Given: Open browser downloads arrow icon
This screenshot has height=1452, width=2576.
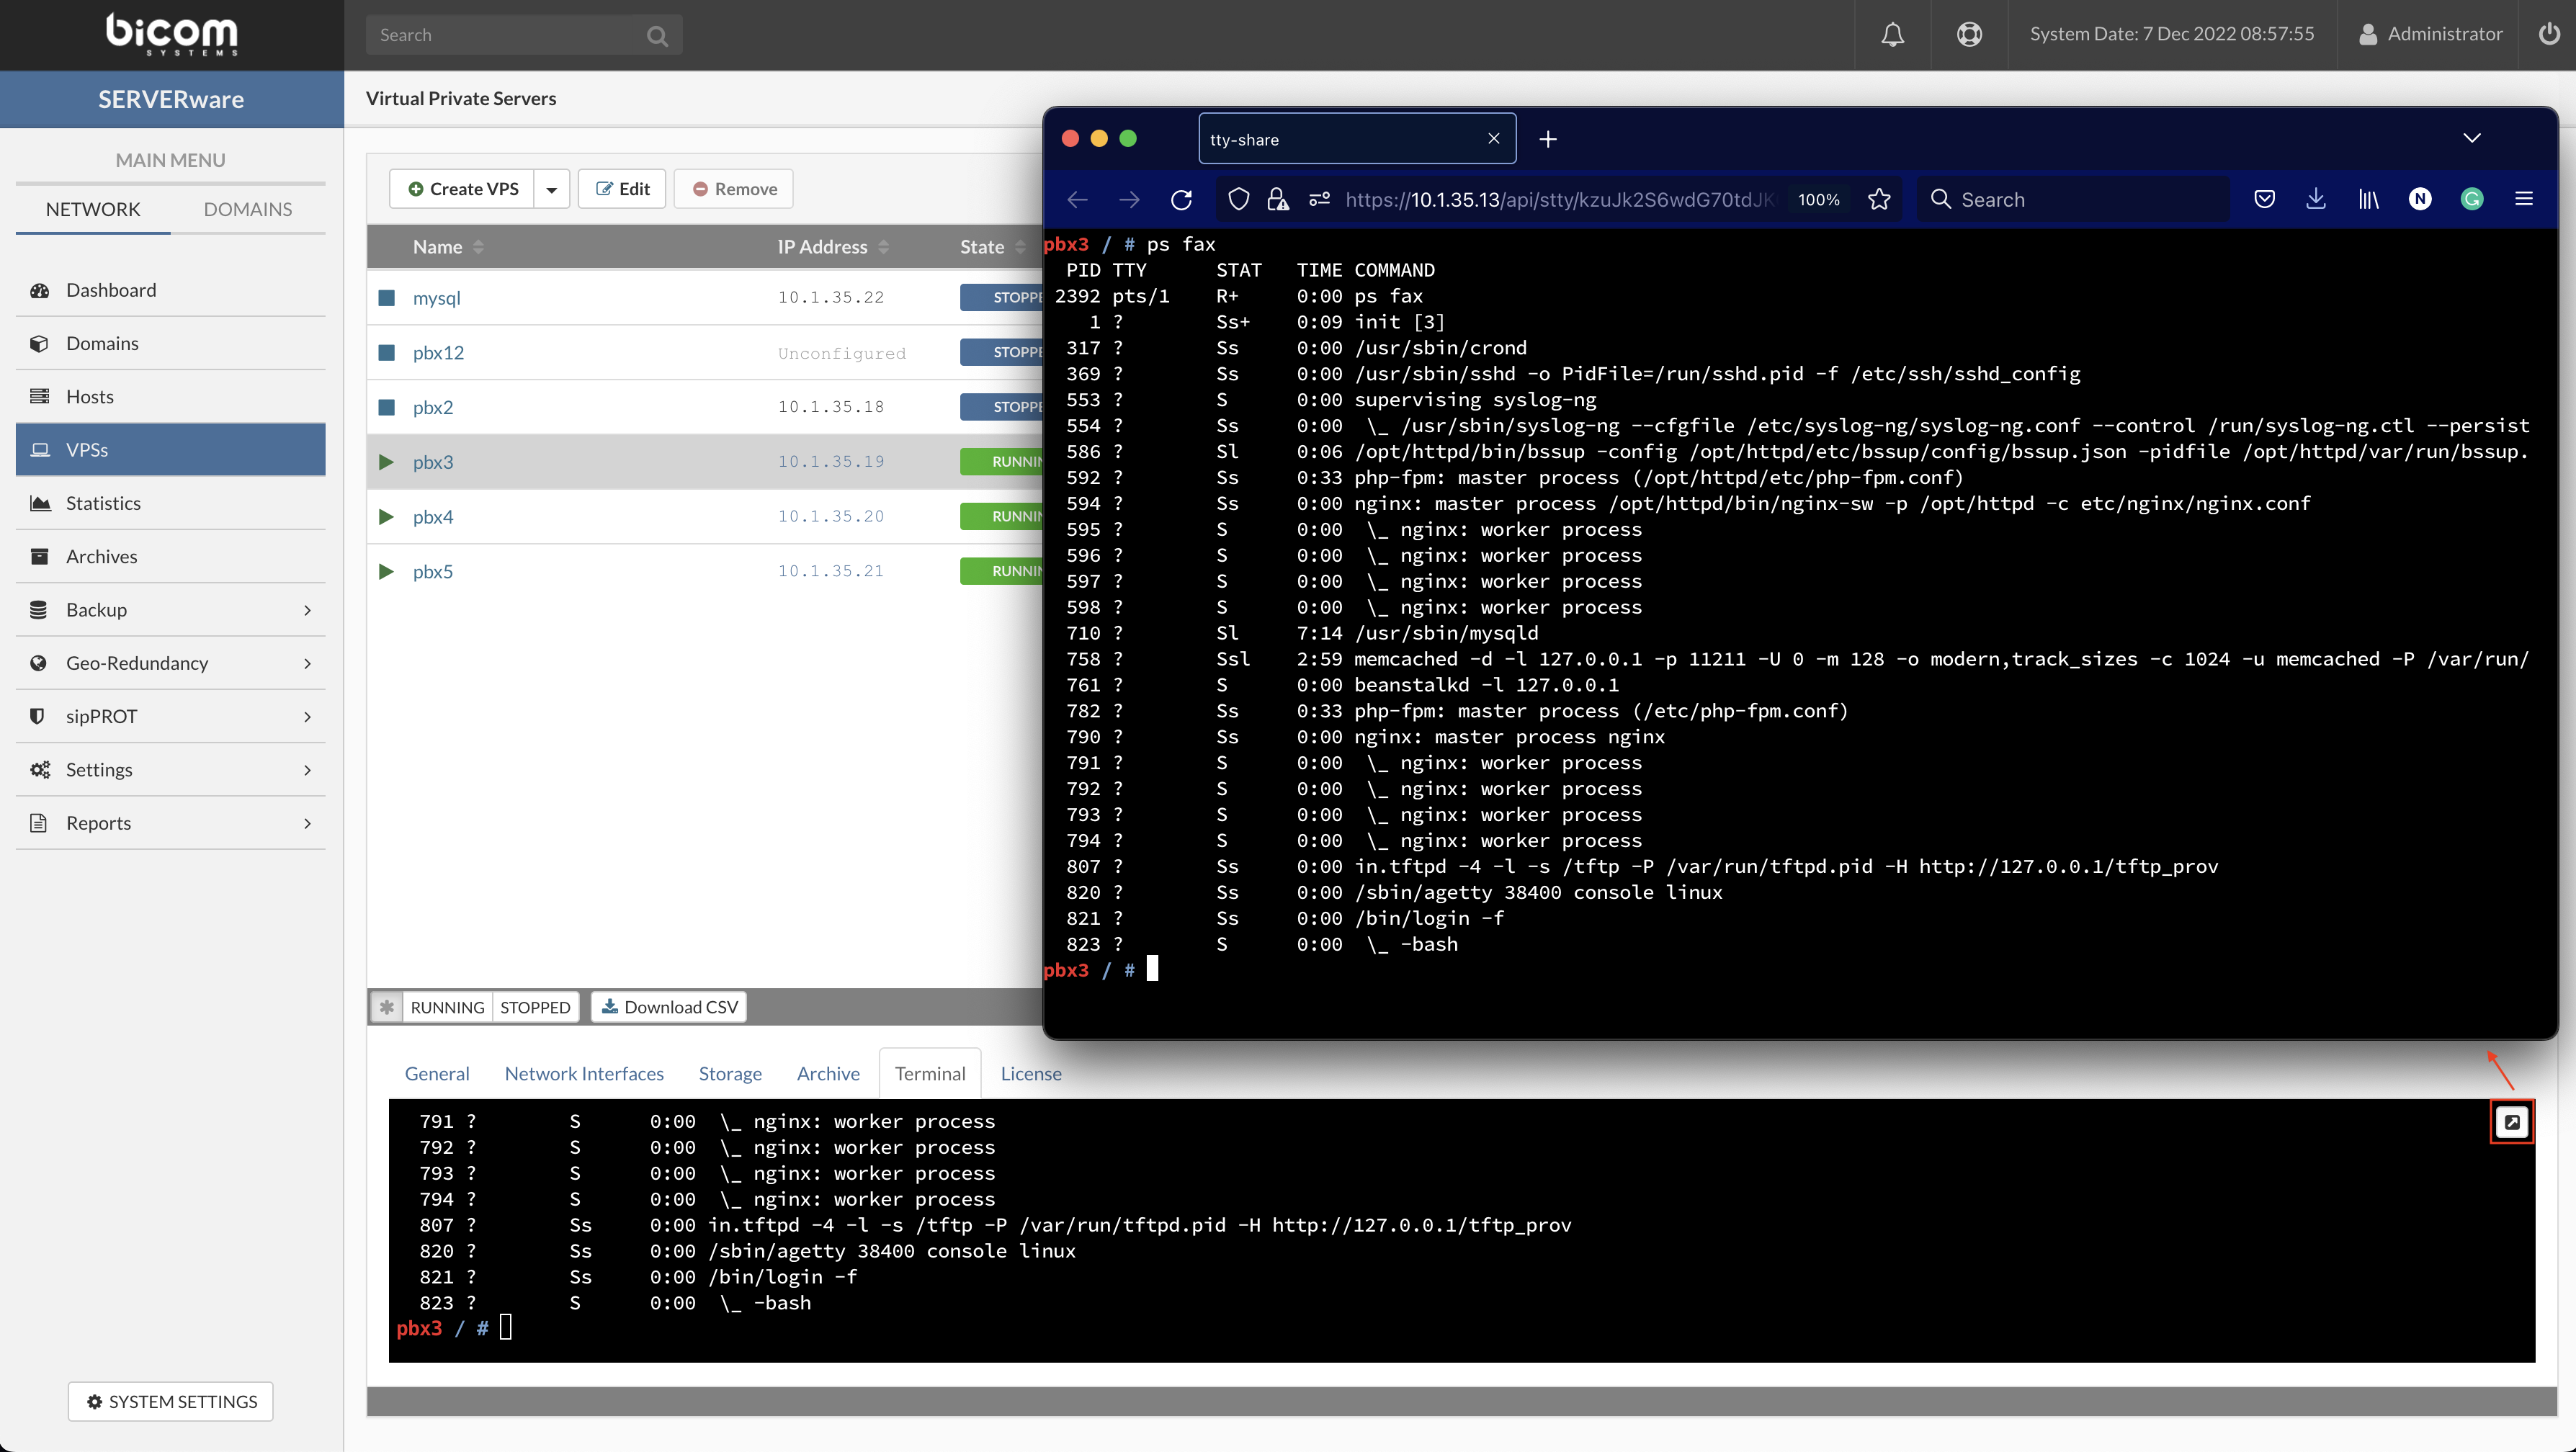Looking at the screenshot, I should 2316,200.
